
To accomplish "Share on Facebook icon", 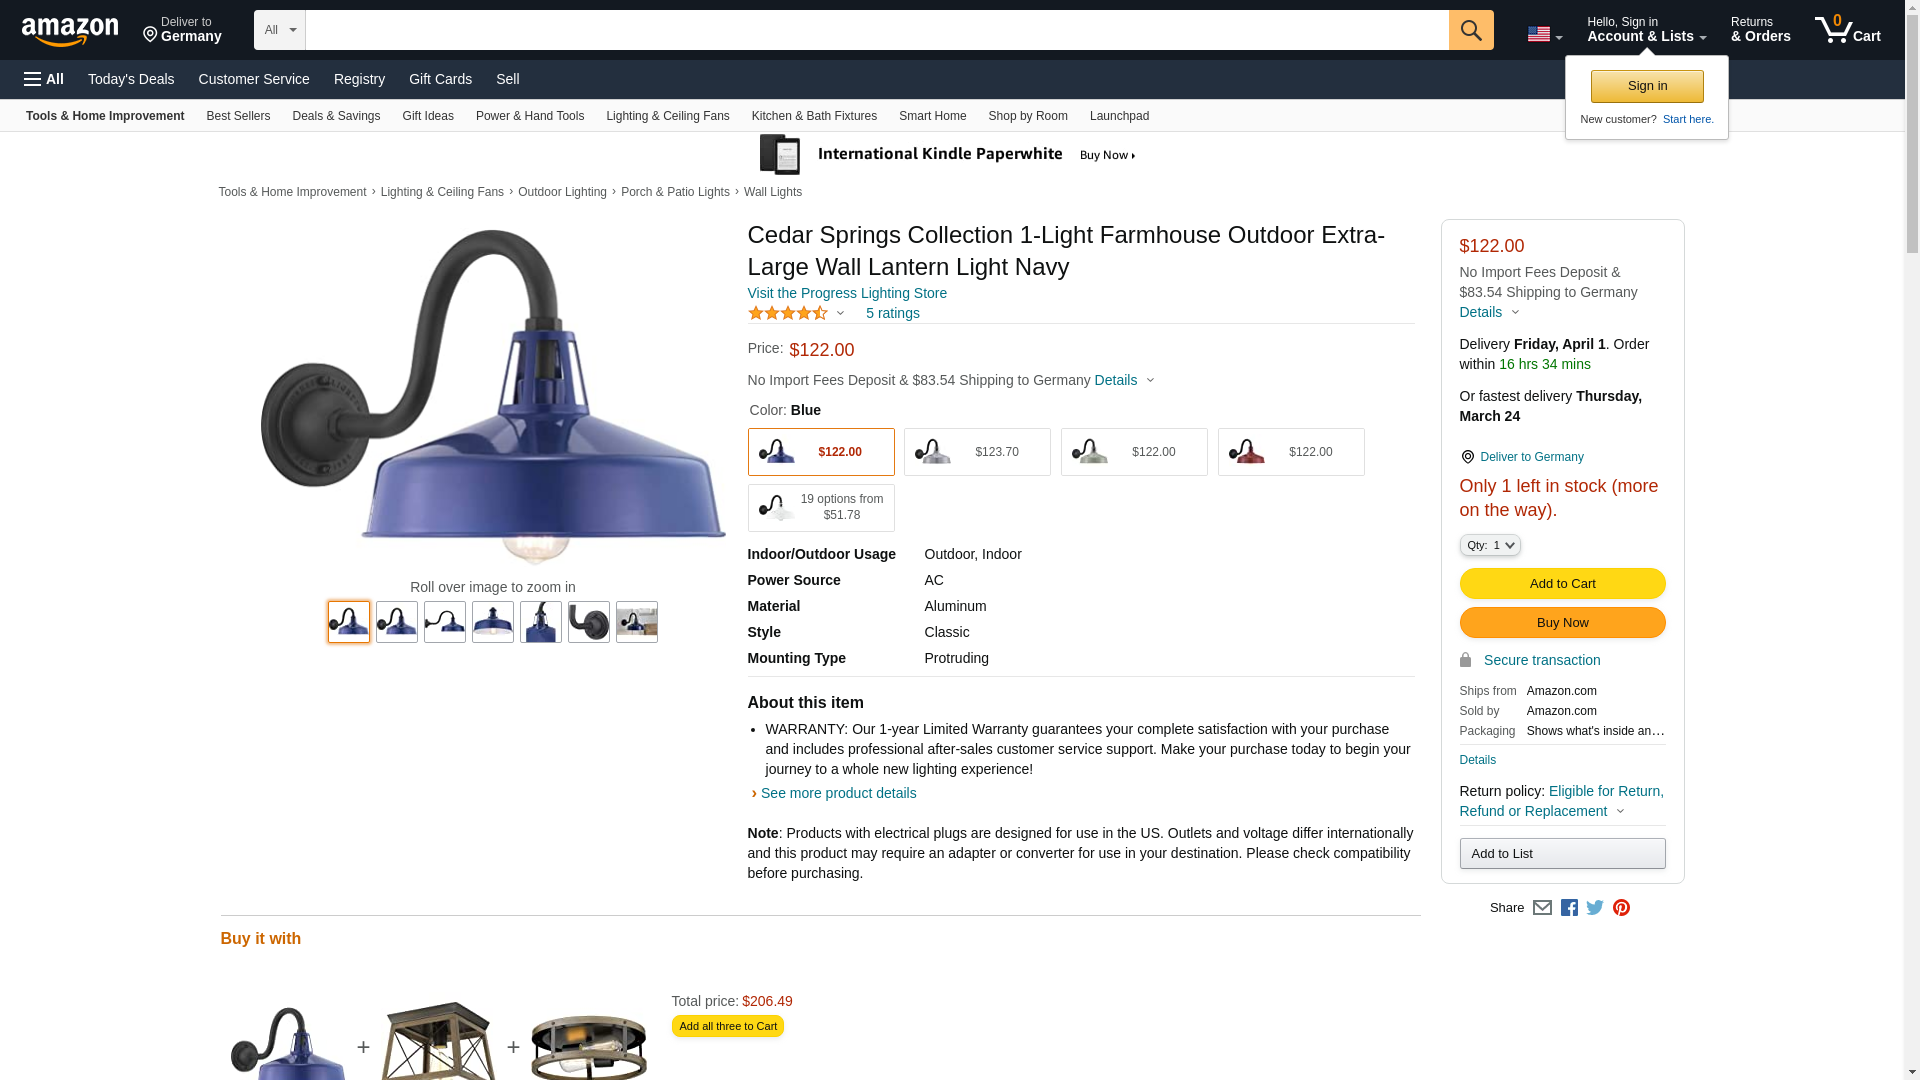I will pyautogui.click(x=1569, y=908).
